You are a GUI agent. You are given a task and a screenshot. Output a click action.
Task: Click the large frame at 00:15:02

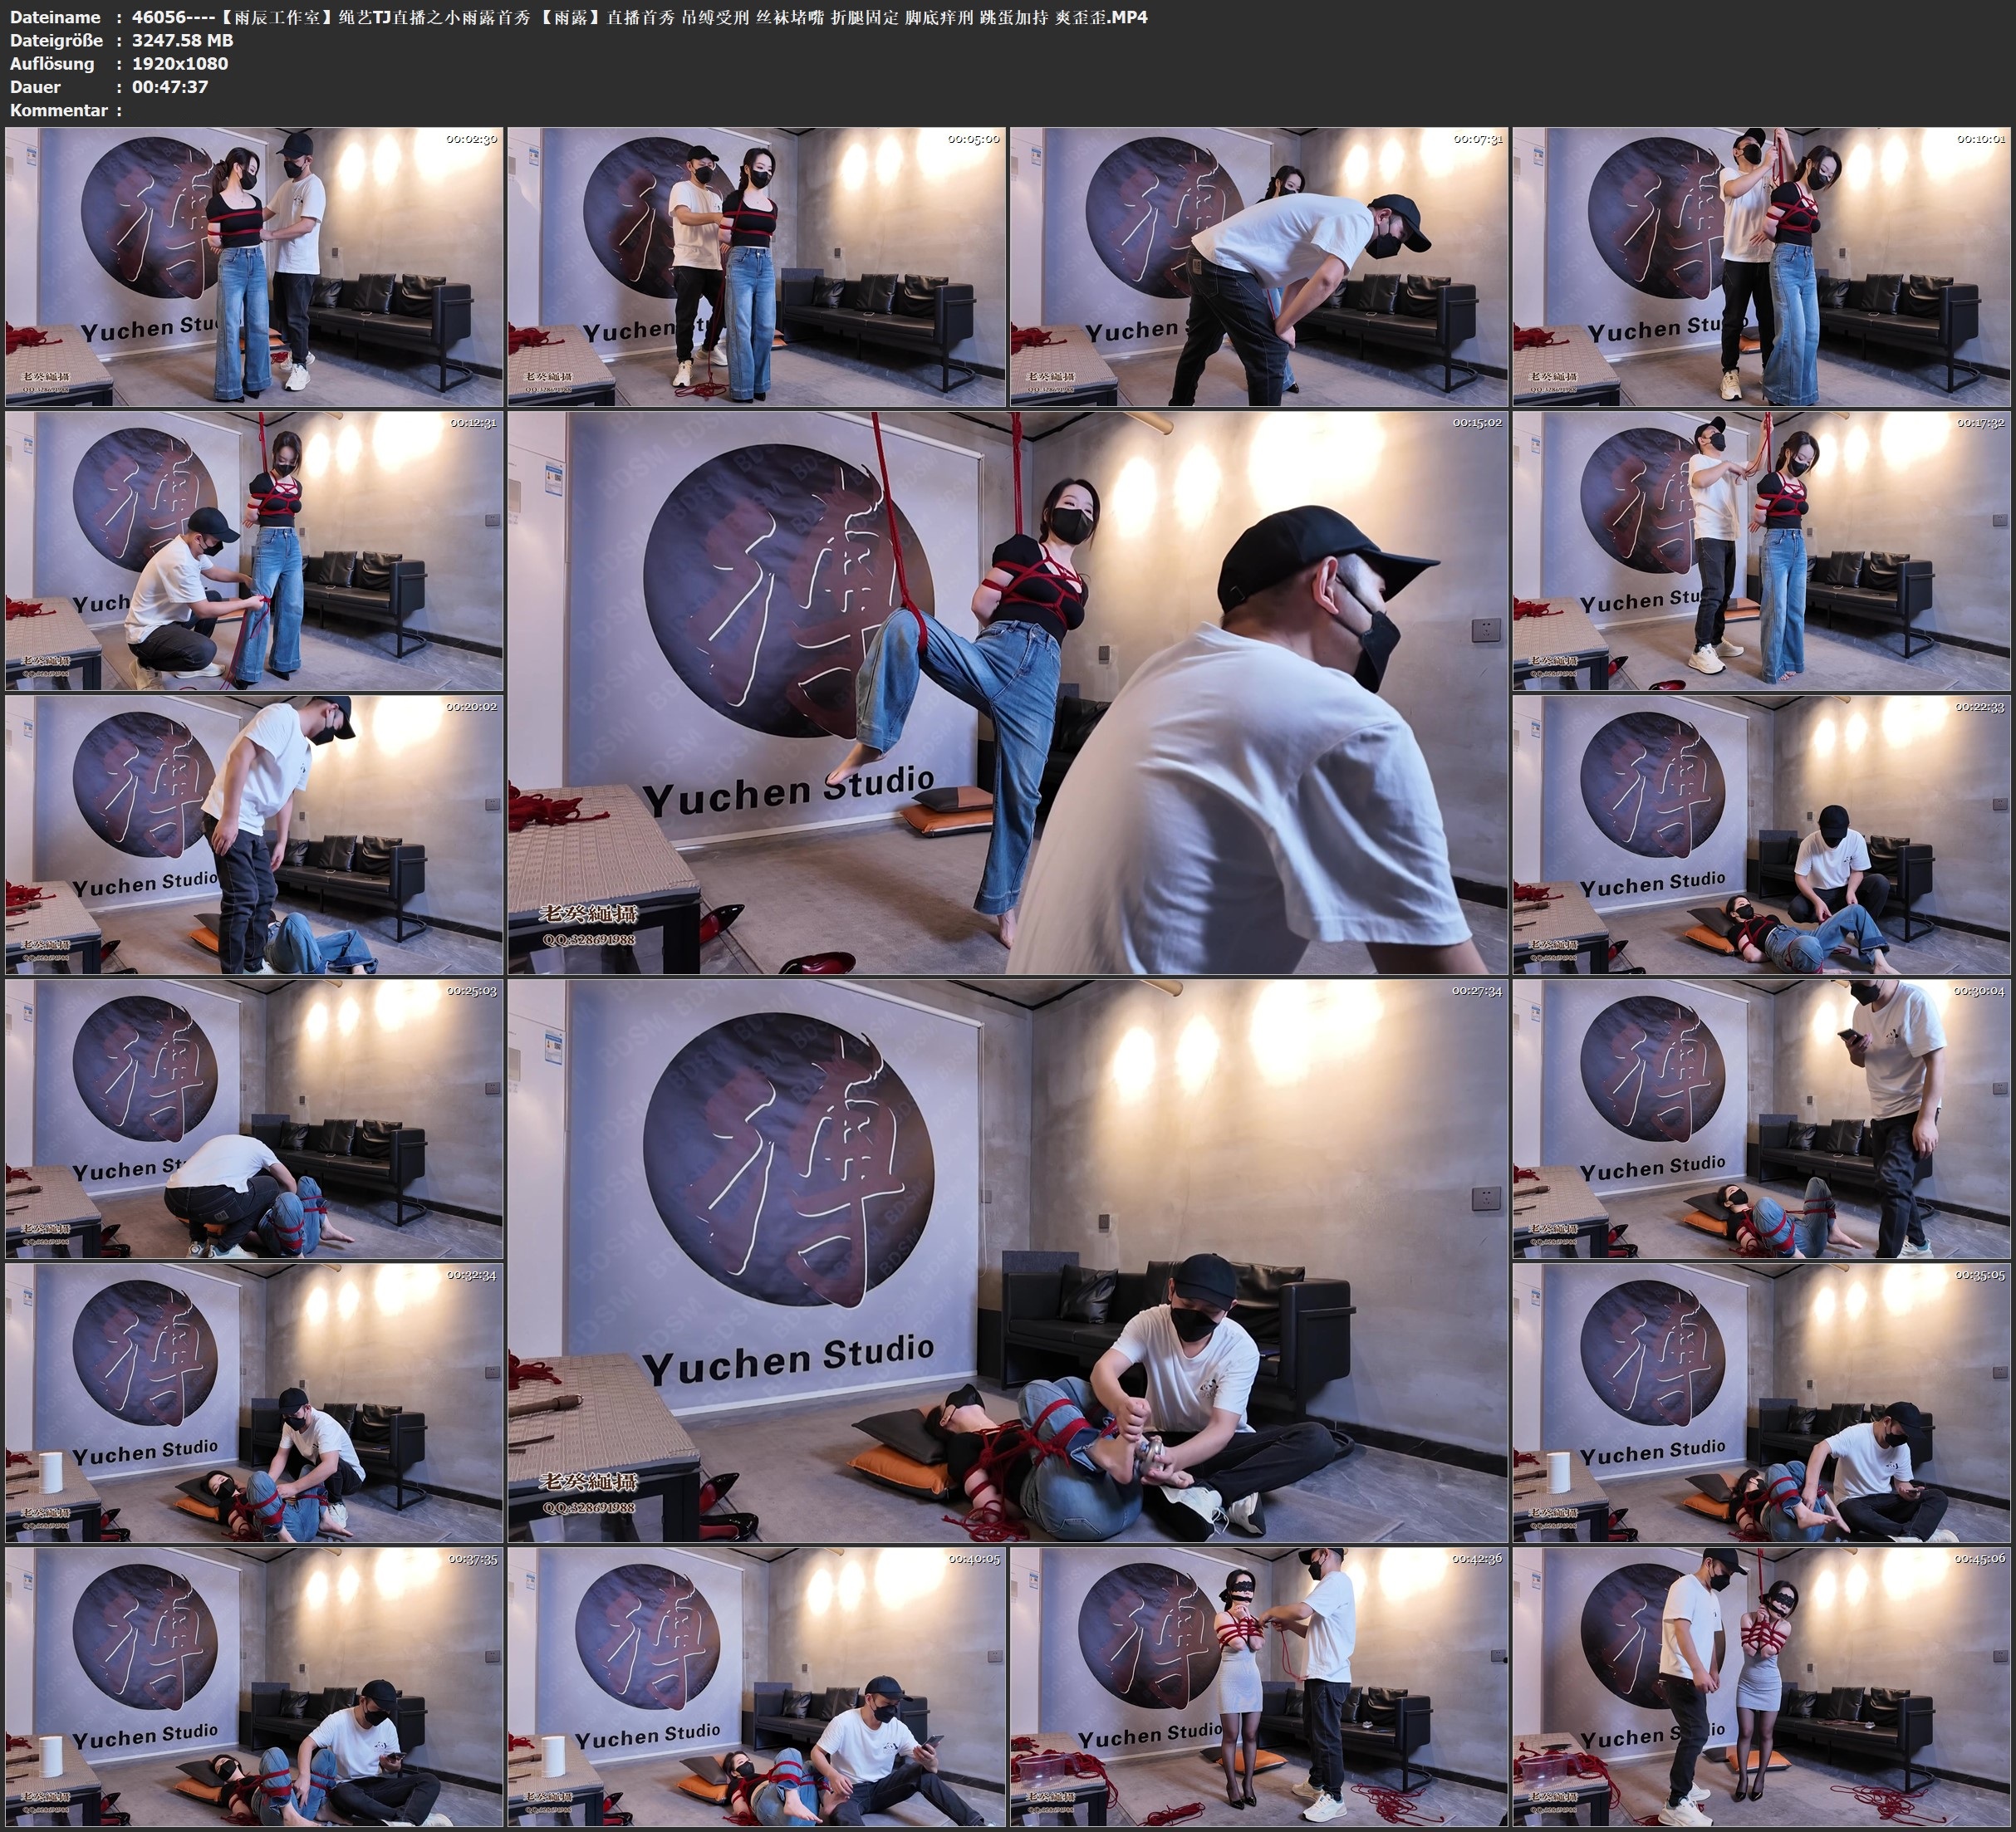(x=1007, y=693)
